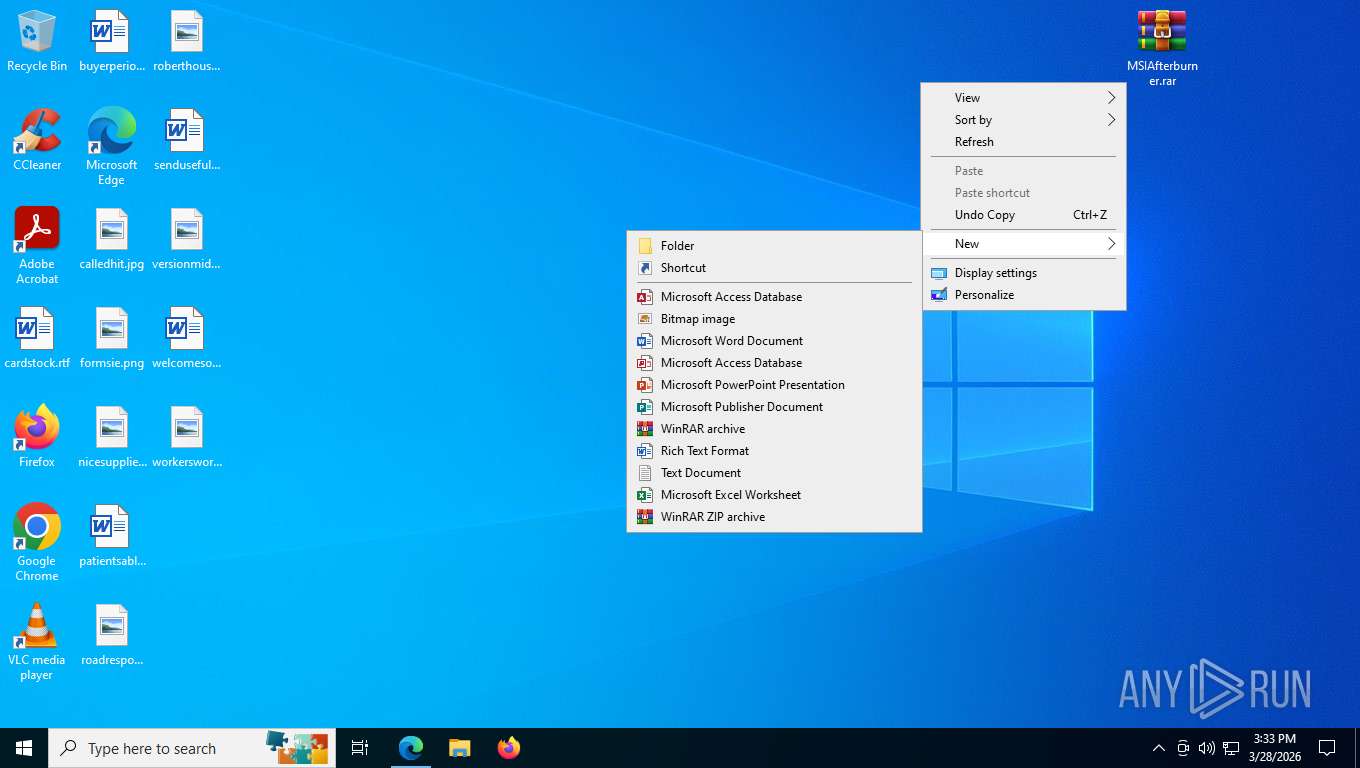The height and width of the screenshot is (768, 1360).
Task: Select the nicesupplie image file icon
Action: click(x=112, y=437)
